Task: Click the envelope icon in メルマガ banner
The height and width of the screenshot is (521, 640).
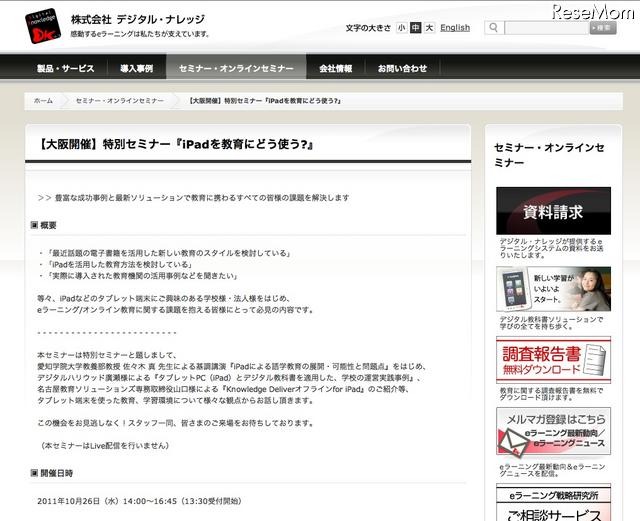Action: tap(514, 443)
